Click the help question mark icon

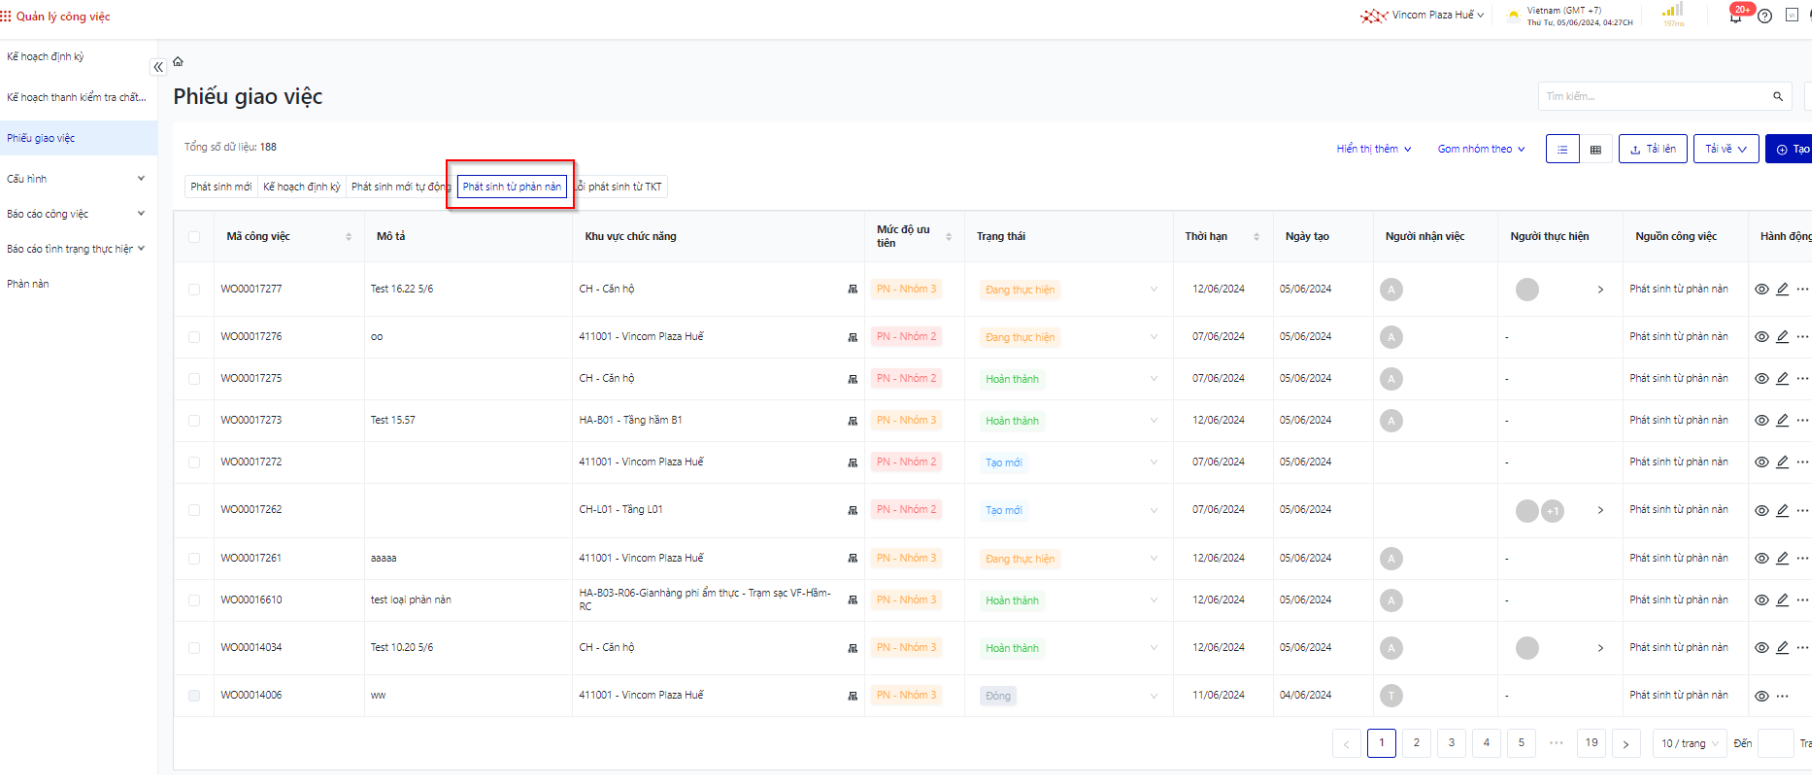coord(1765,16)
